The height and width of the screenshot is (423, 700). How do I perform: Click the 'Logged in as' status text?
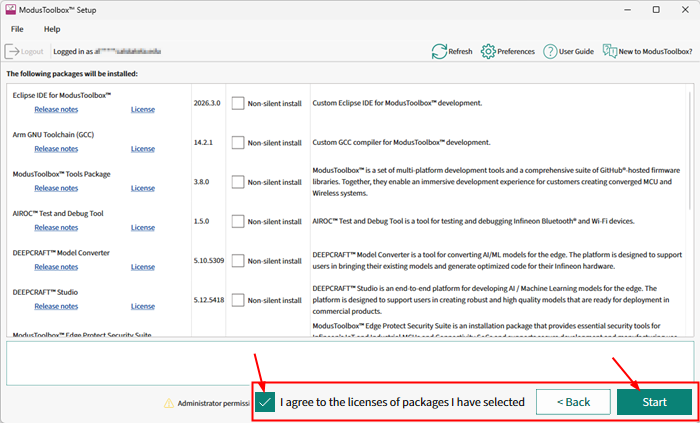107,51
